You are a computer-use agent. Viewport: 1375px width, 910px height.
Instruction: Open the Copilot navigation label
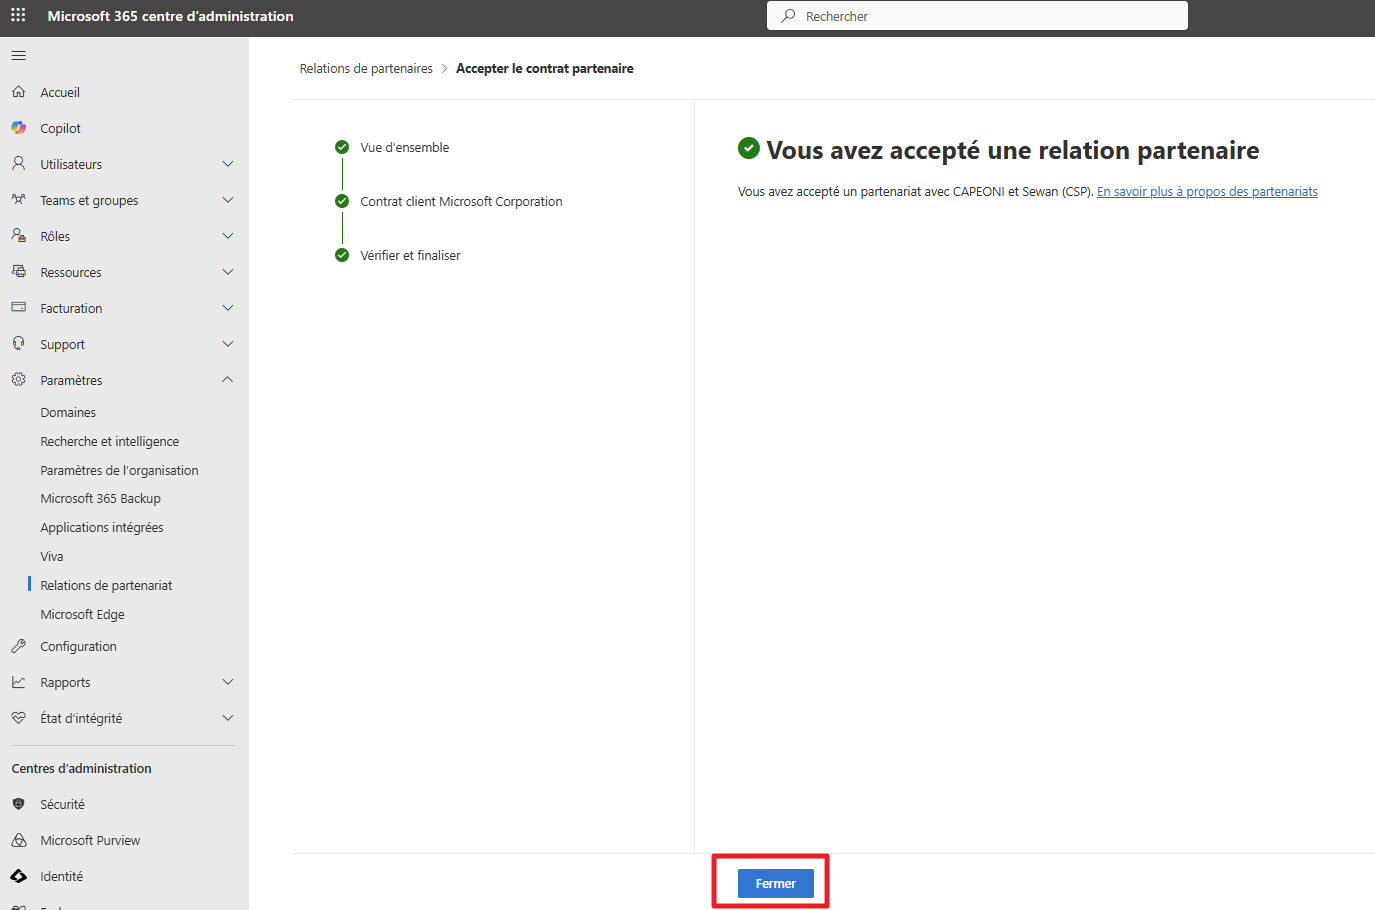[x=61, y=128]
